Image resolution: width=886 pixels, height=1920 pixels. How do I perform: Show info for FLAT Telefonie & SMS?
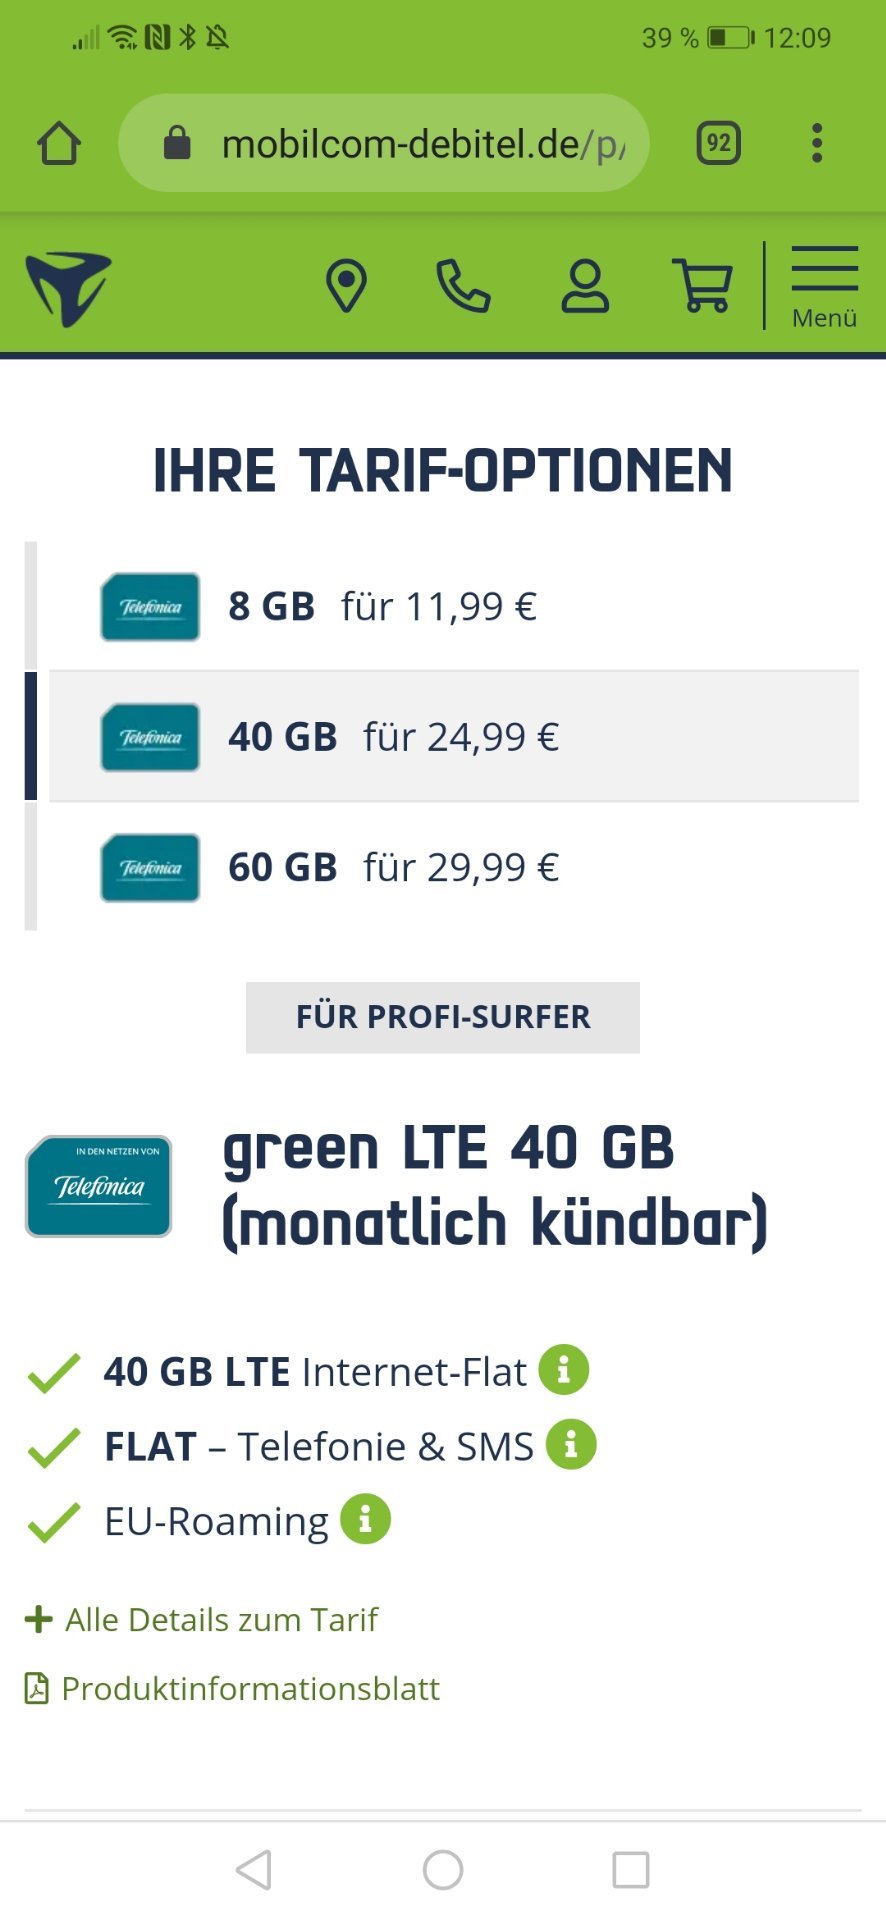click(571, 1444)
